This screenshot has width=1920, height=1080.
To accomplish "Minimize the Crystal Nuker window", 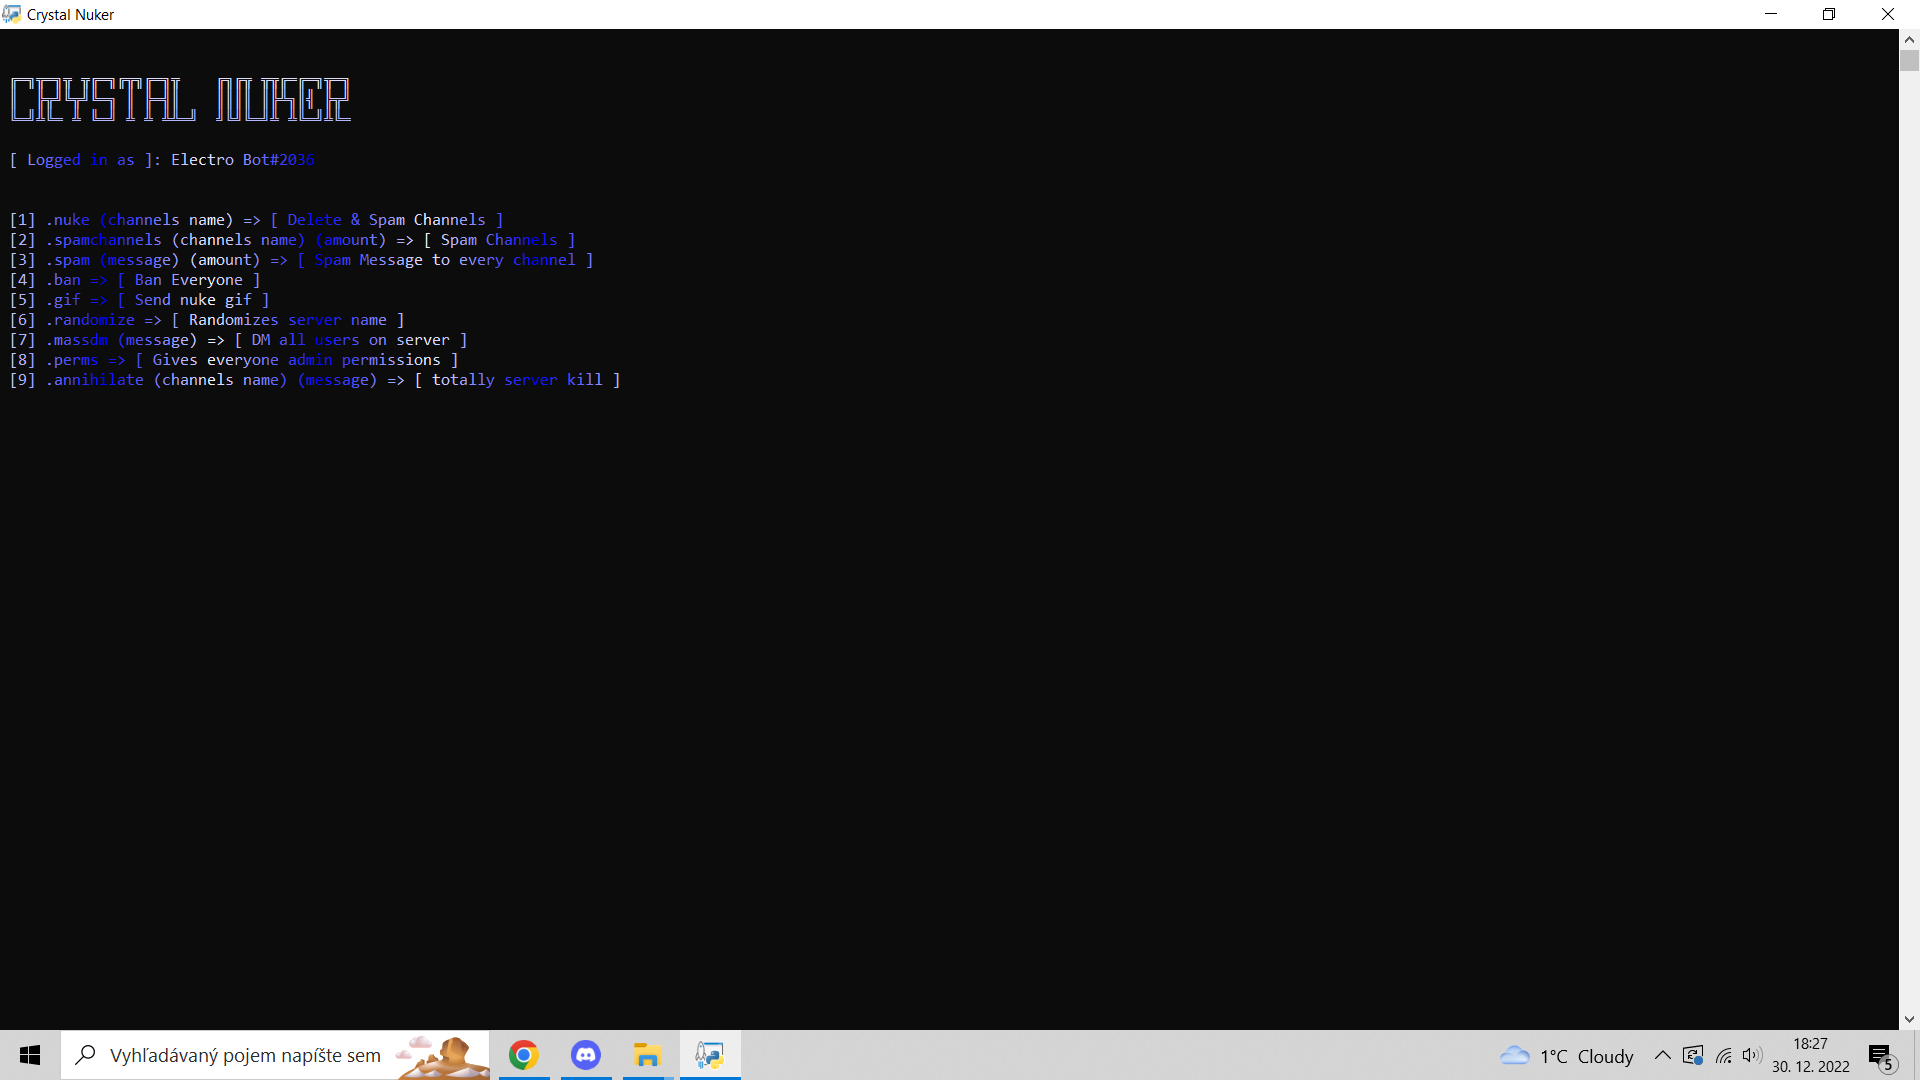I will click(x=1771, y=14).
